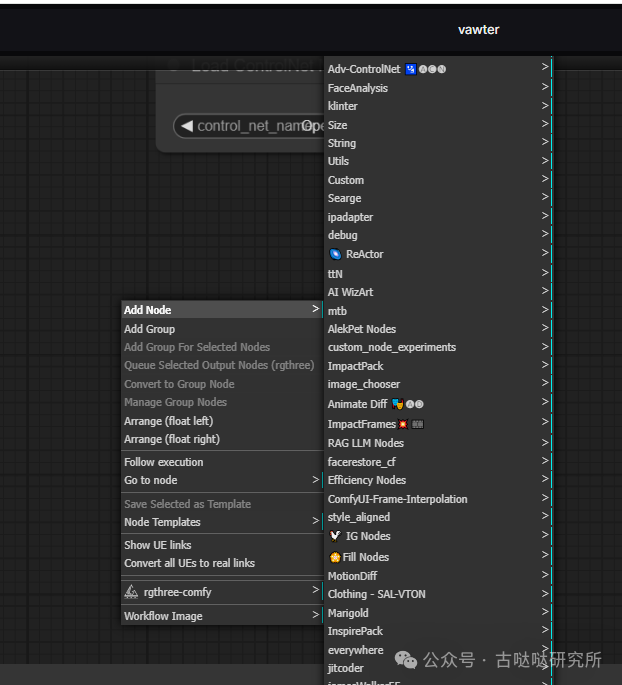
Task: Open the FaceAnalysis node category
Action: pos(438,88)
